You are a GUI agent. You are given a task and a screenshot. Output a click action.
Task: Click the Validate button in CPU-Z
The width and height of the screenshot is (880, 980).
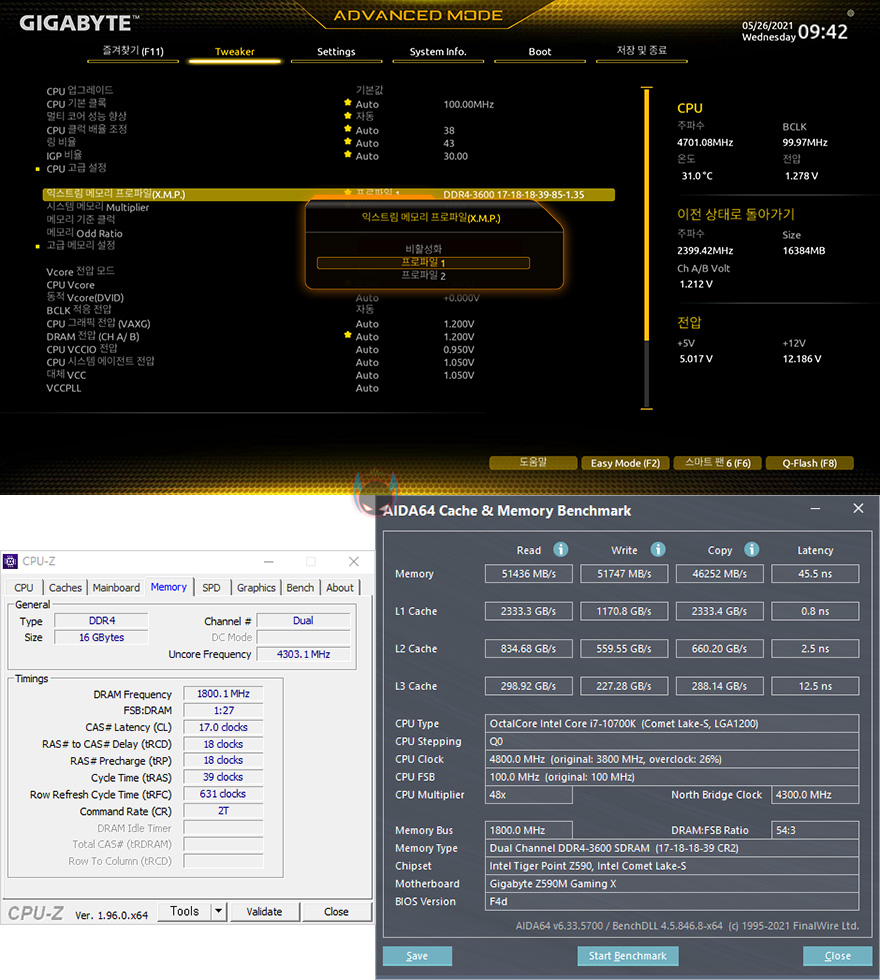coord(264,911)
